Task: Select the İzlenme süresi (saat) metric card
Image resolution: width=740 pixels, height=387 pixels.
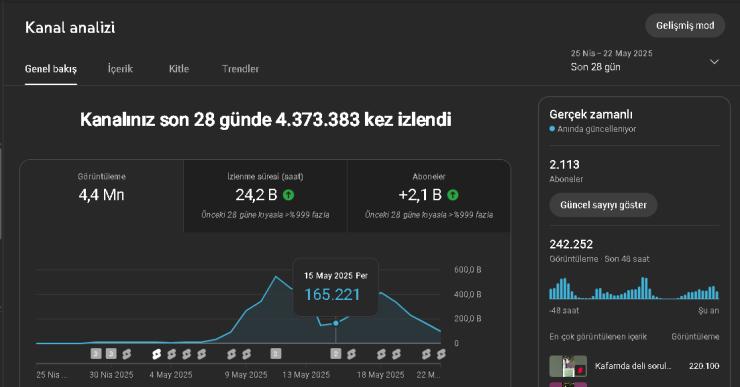Action: (x=265, y=195)
